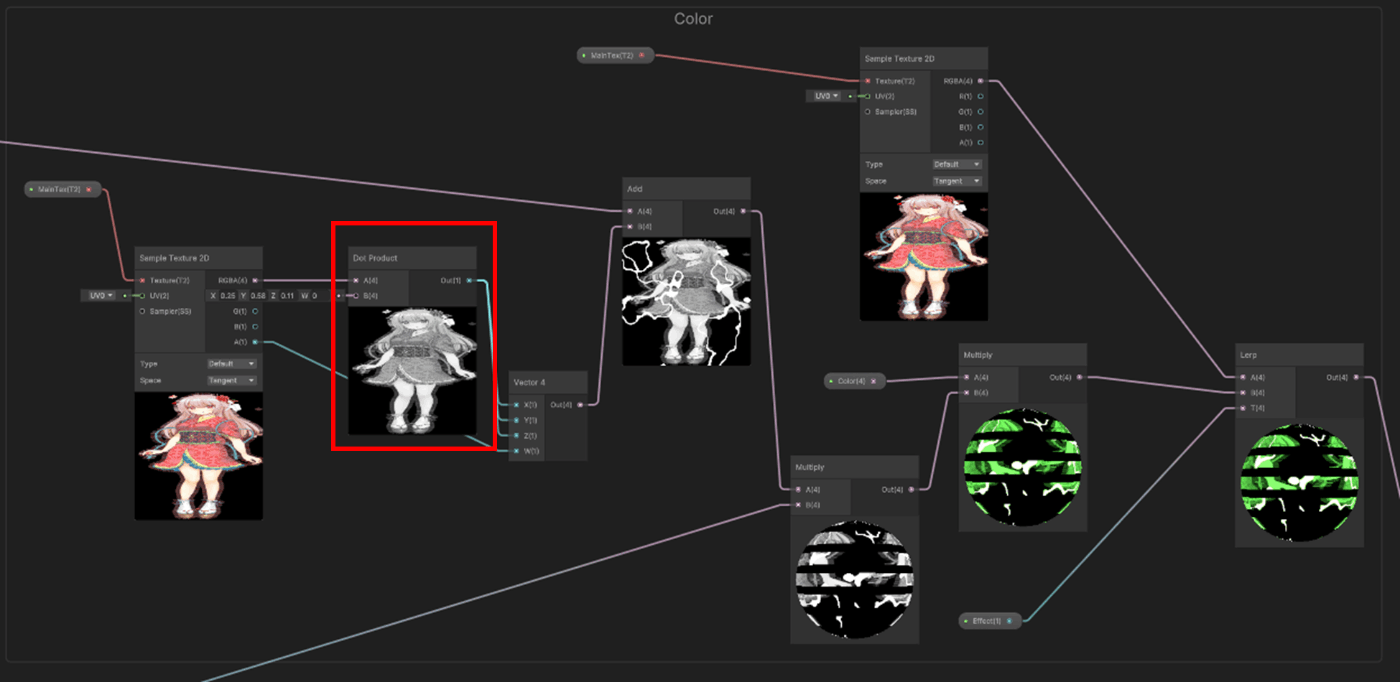Screen dimensions: 1400x682
Task: Click B(4) port on grayscale-preview Multiply node
Action: [798, 505]
